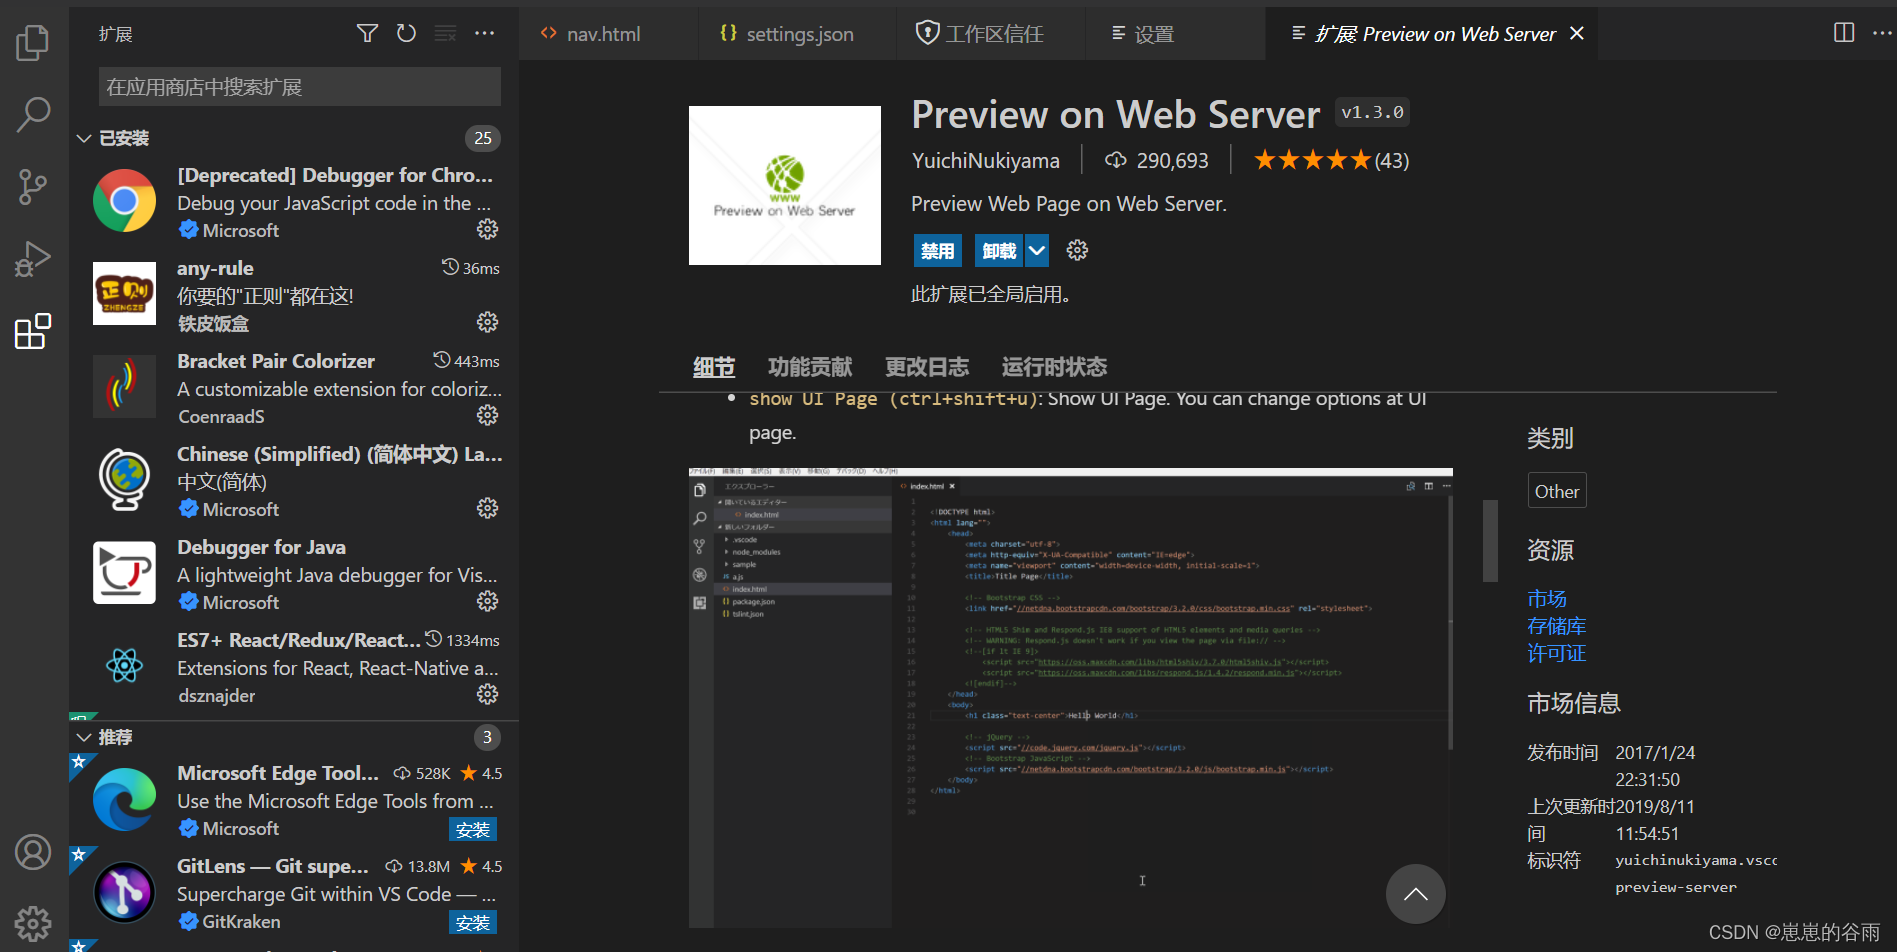Click the scroll-to-top arrow button
Screen dimensions: 1897x952
[1415, 894]
